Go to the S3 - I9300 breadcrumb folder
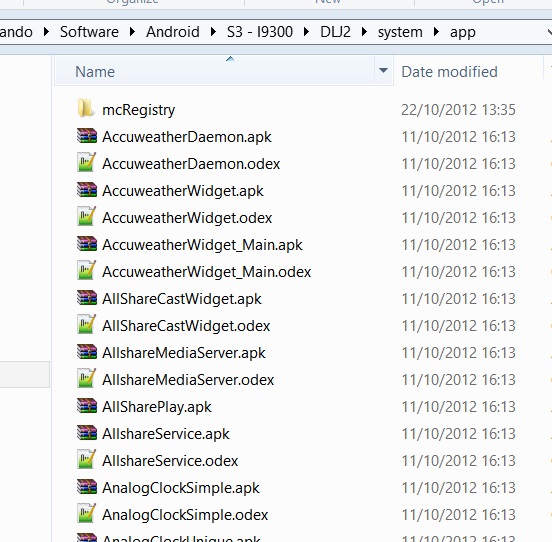552x542 pixels. pos(260,32)
